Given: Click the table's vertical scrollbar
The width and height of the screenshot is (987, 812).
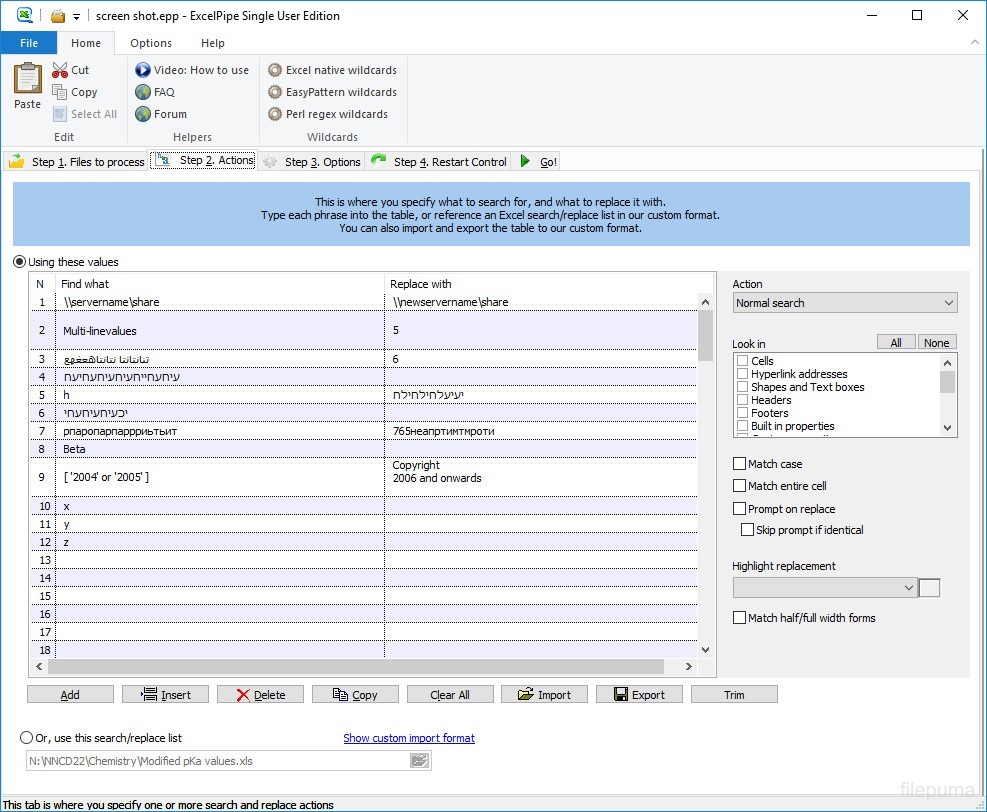Looking at the screenshot, I should tap(705, 335).
